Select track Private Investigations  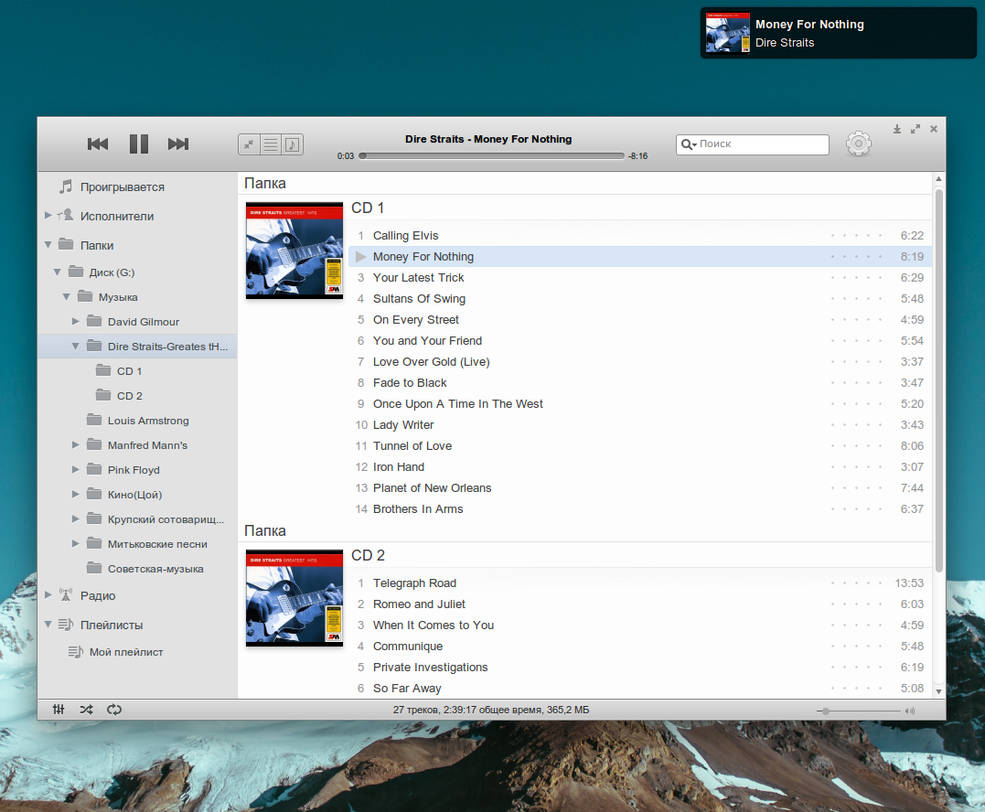pyautogui.click(x=430, y=667)
